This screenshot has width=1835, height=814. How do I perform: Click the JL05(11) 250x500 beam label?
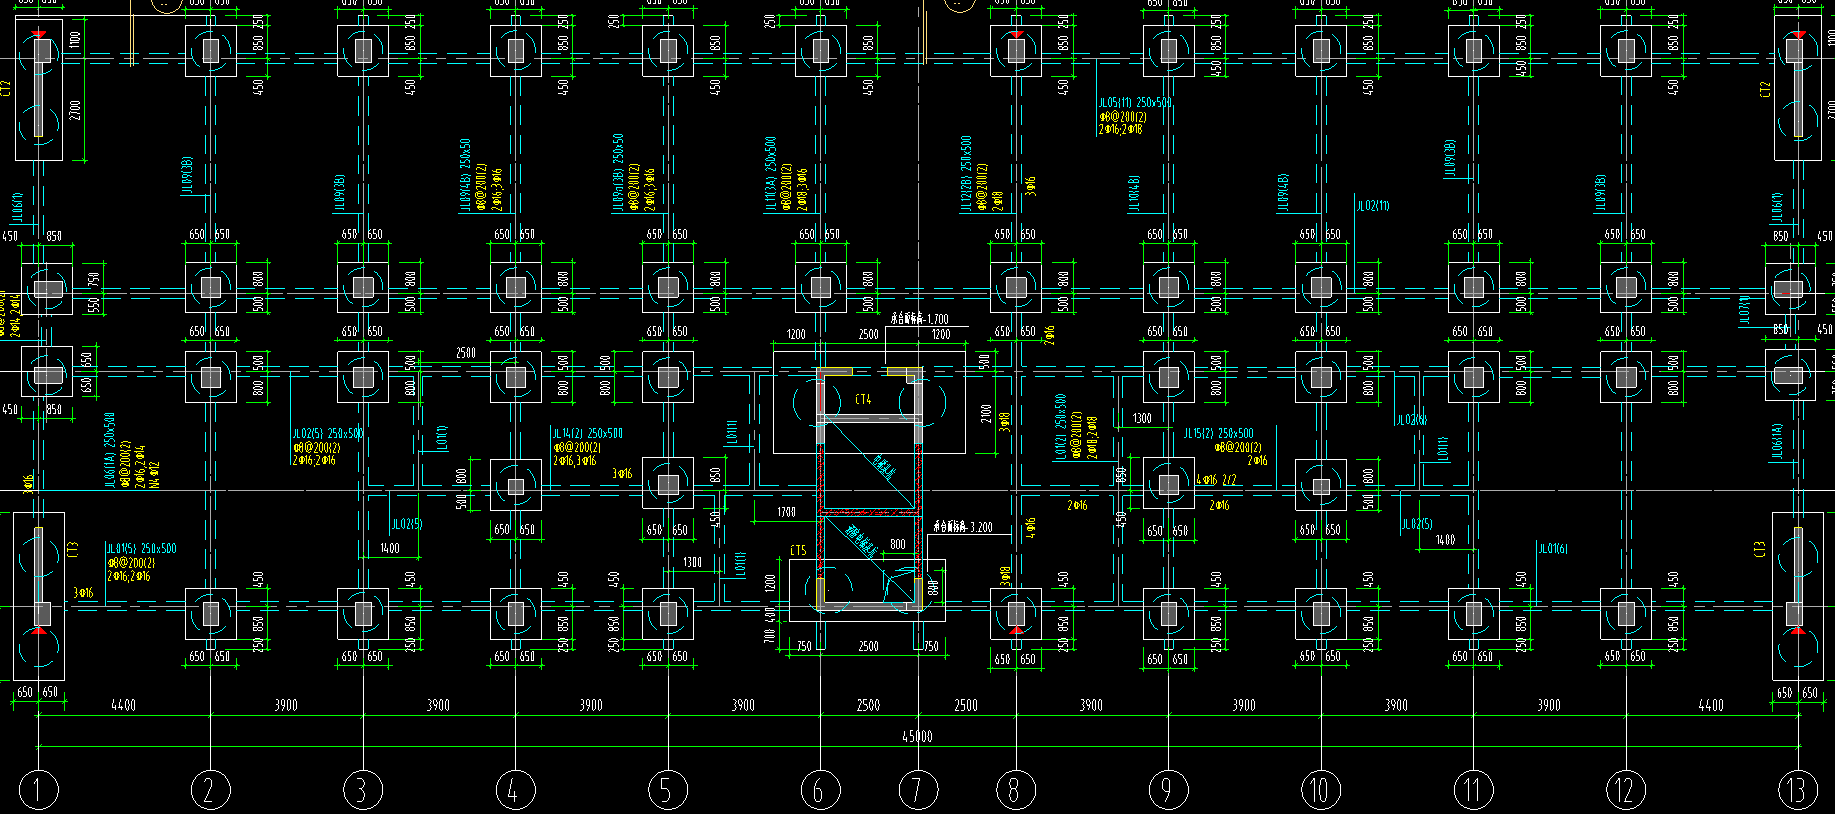pos(1135,103)
